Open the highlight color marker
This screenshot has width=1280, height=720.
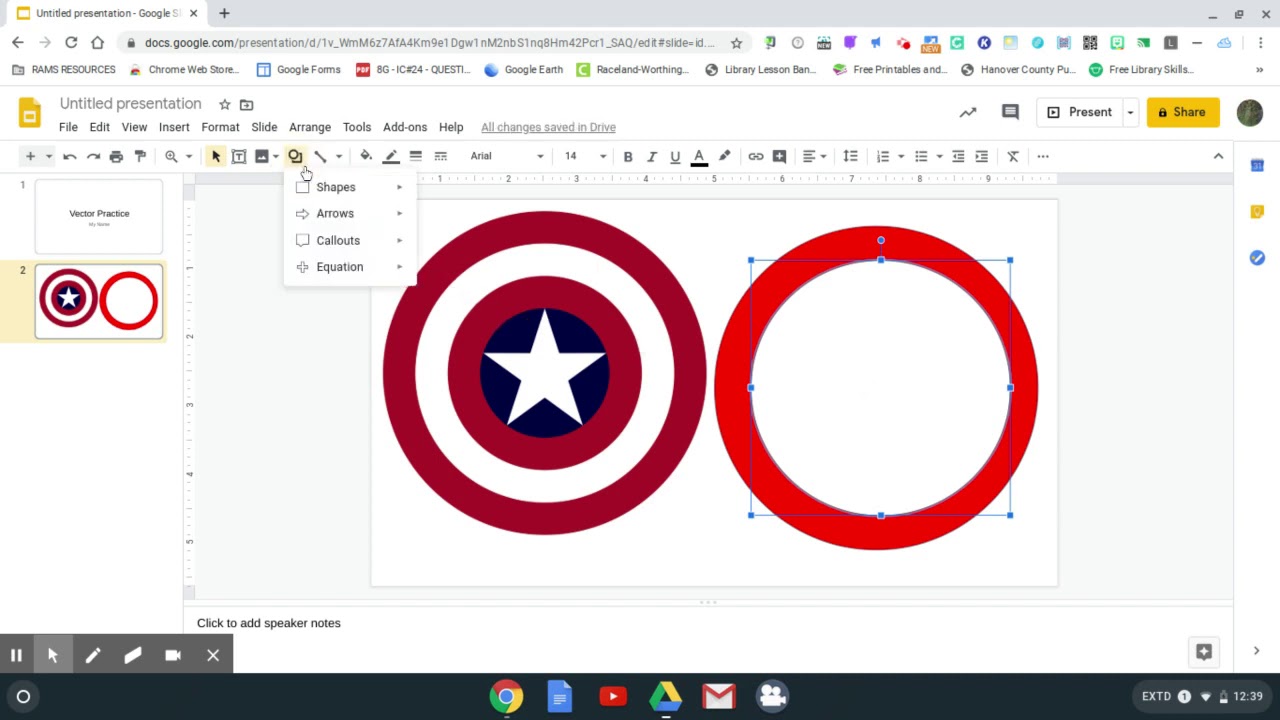pyautogui.click(x=724, y=156)
